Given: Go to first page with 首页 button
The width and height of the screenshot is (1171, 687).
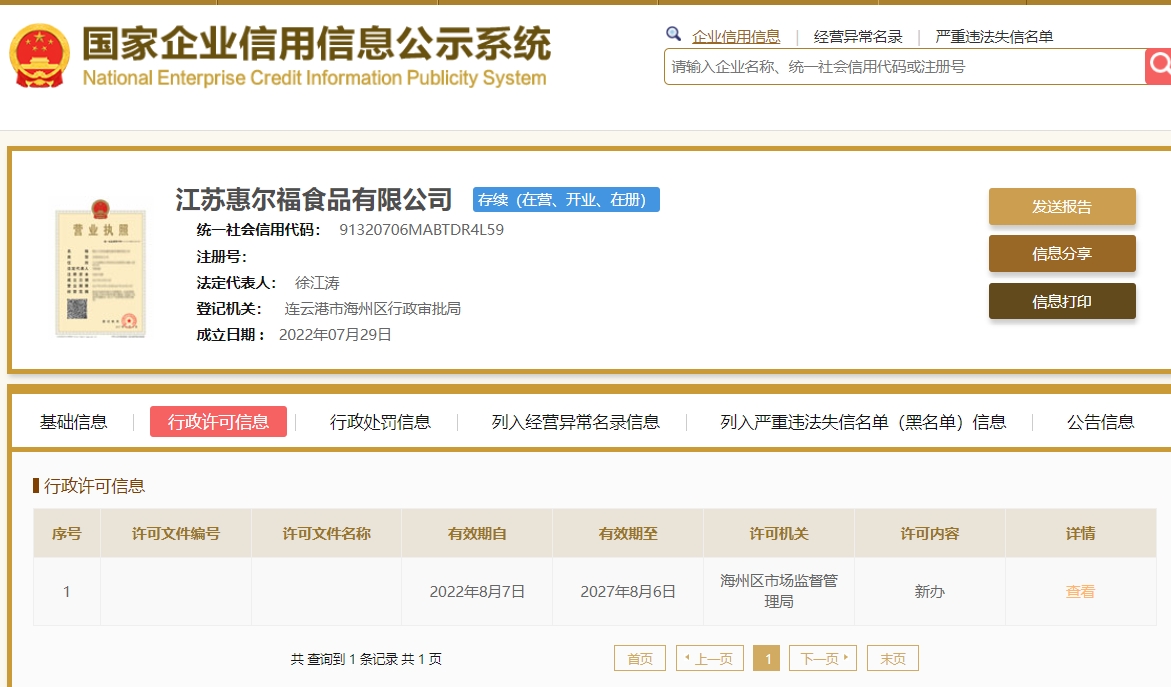Looking at the screenshot, I should pyautogui.click(x=640, y=659).
